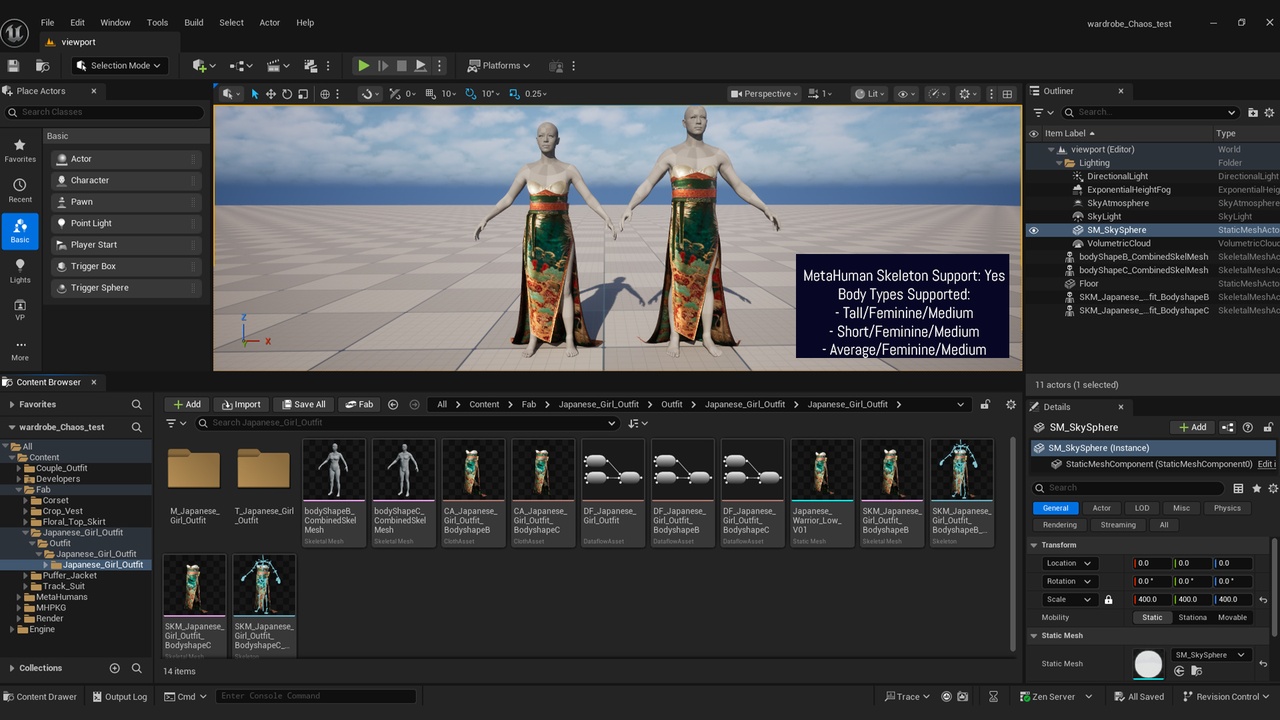Select the Recent category in Place Actors
This screenshot has height=720, width=1280.
tap(20, 191)
